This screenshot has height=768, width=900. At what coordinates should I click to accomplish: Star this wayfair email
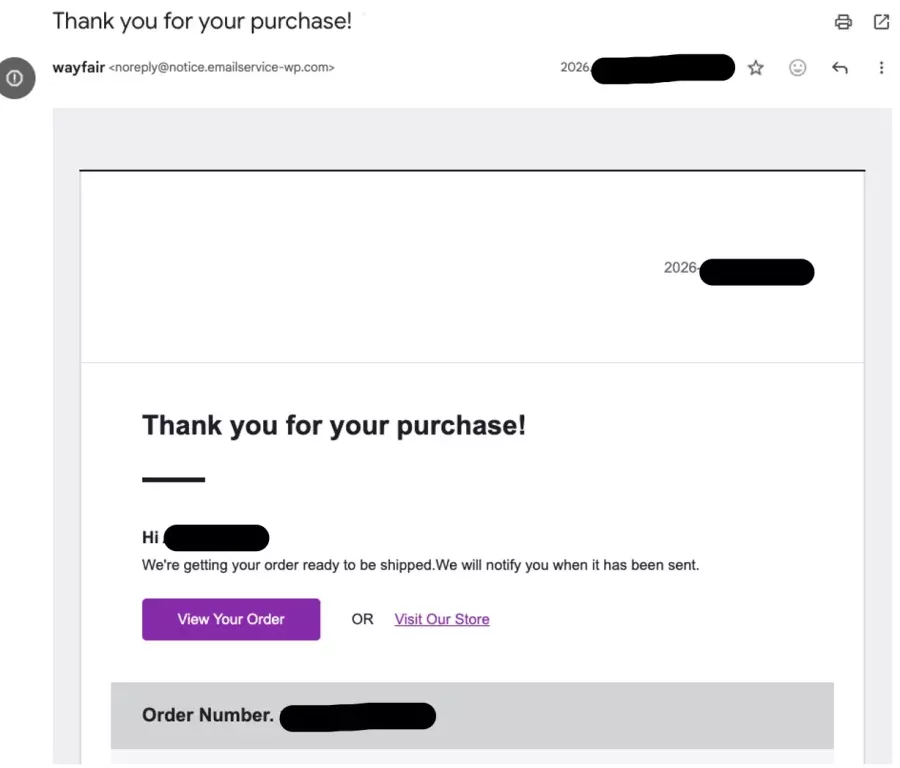pyautogui.click(x=756, y=68)
